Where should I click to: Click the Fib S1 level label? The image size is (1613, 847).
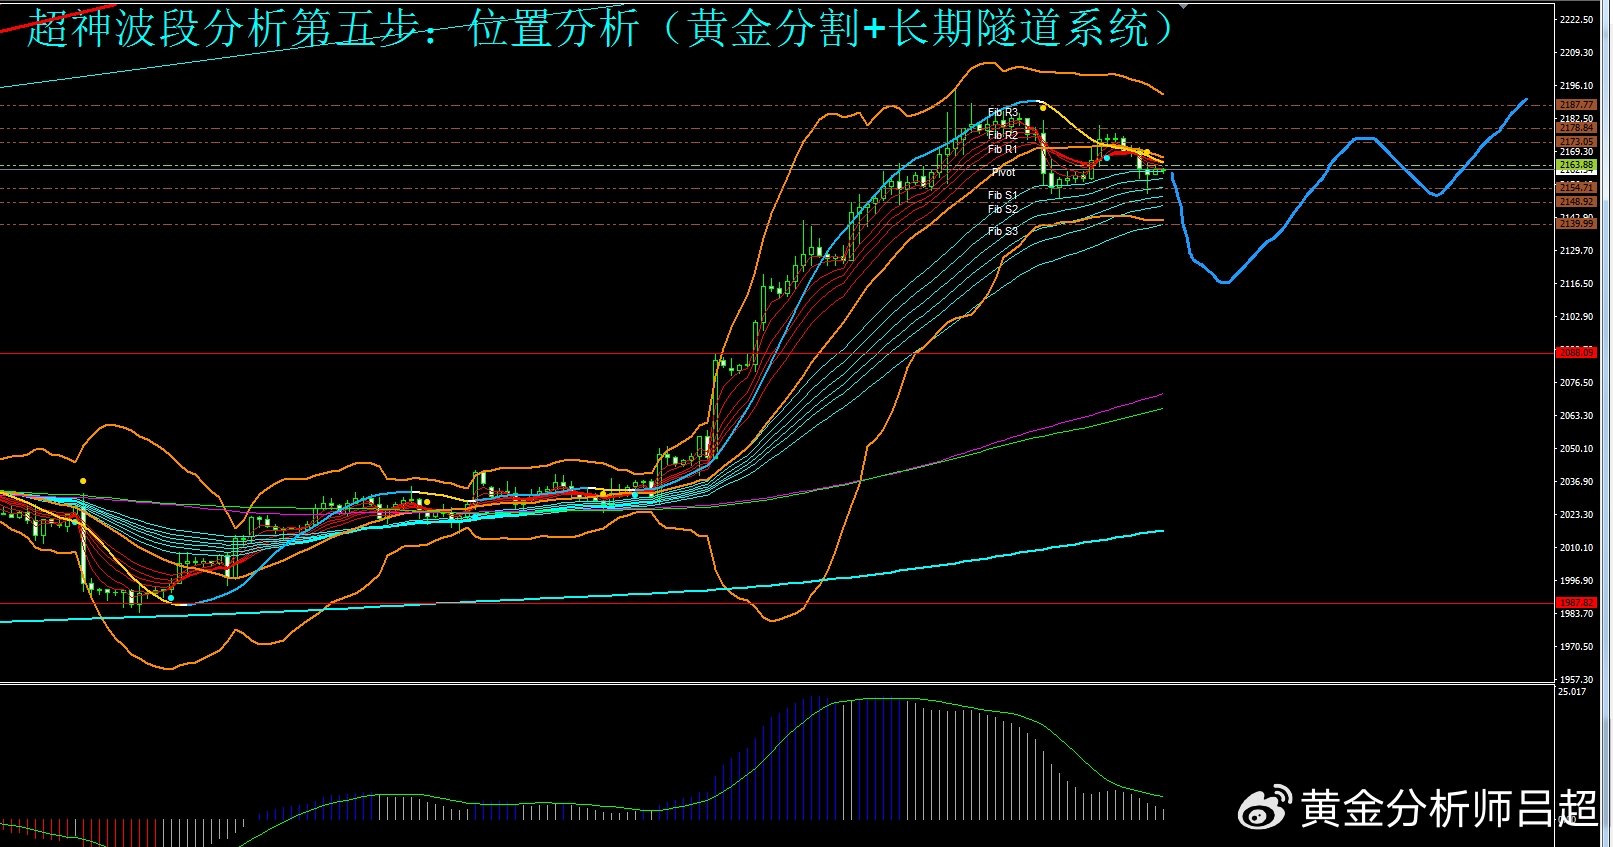click(1002, 195)
